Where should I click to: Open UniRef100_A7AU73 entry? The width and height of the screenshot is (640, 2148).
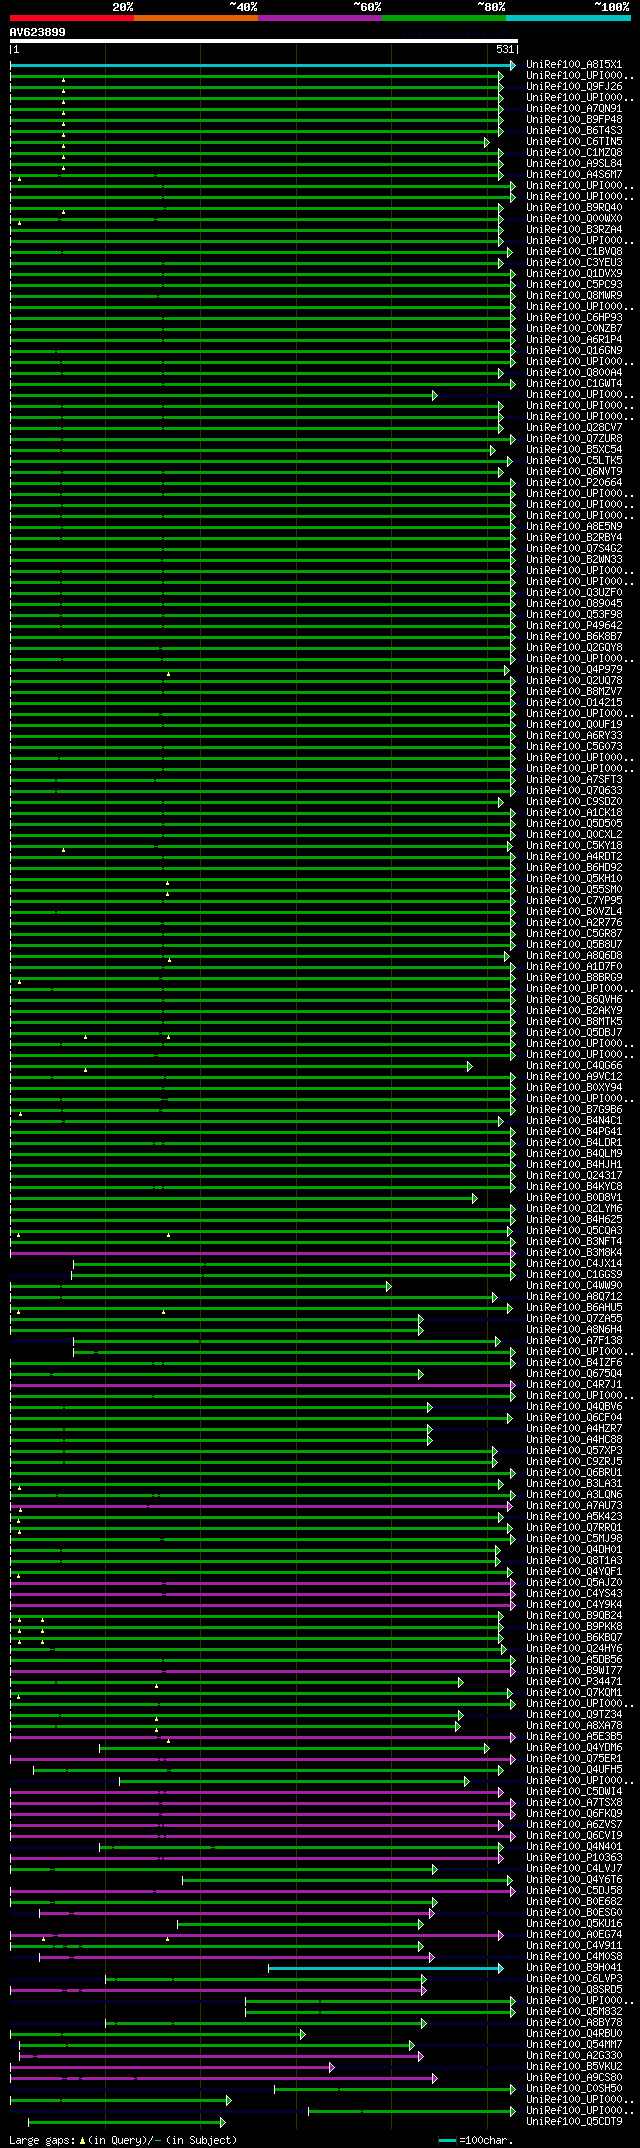tap(574, 1506)
